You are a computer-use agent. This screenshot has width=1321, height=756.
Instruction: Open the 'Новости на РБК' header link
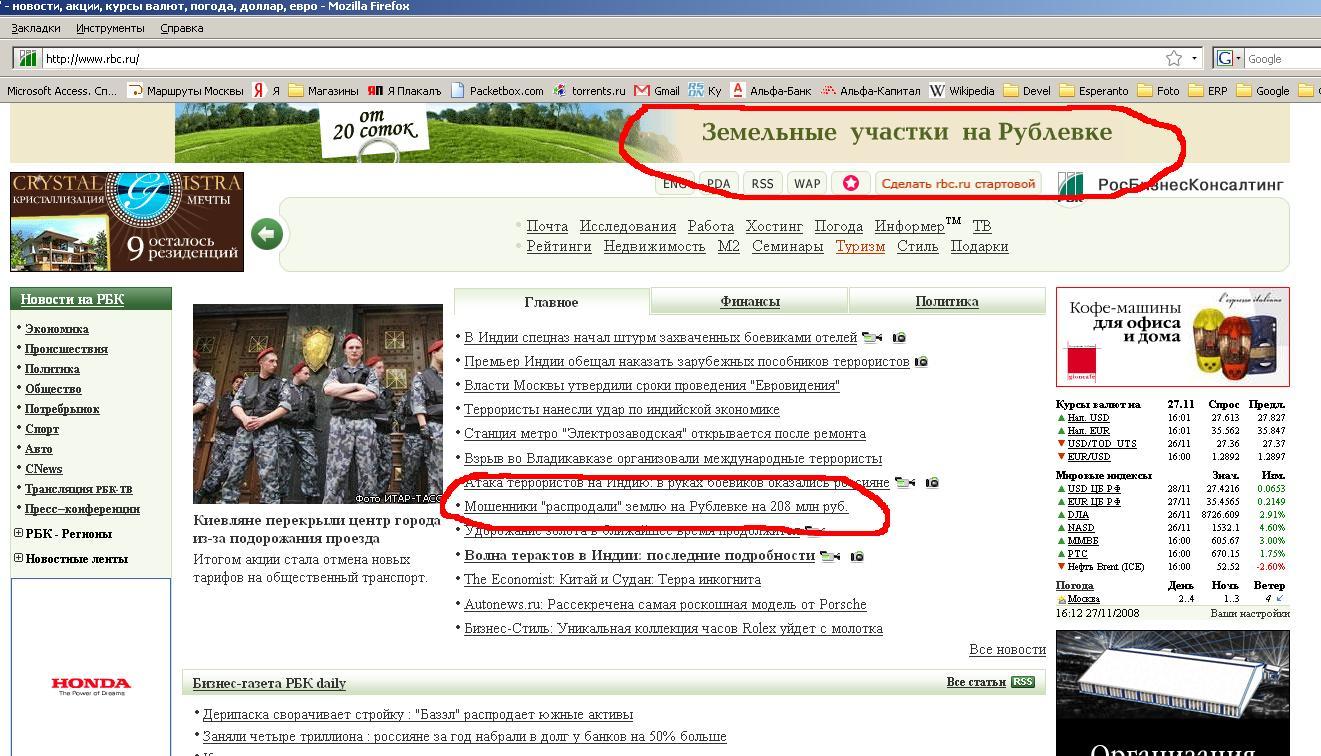[x=72, y=299]
